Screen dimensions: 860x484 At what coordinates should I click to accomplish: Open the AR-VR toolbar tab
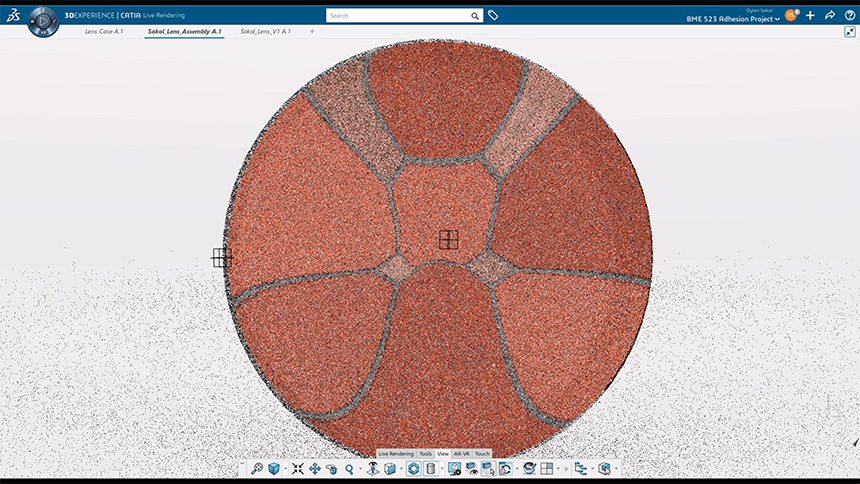click(x=461, y=453)
